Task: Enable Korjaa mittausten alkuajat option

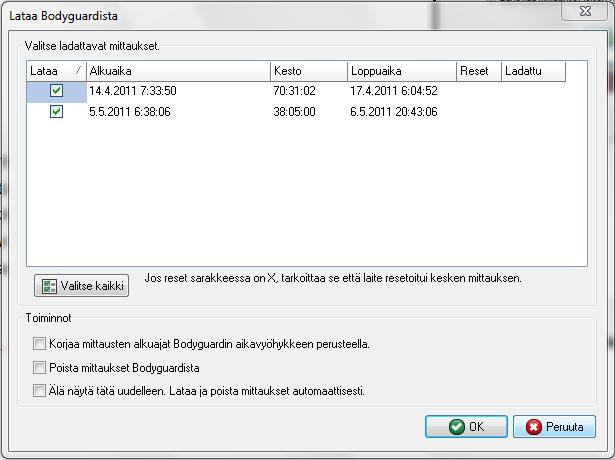Action: [39, 344]
